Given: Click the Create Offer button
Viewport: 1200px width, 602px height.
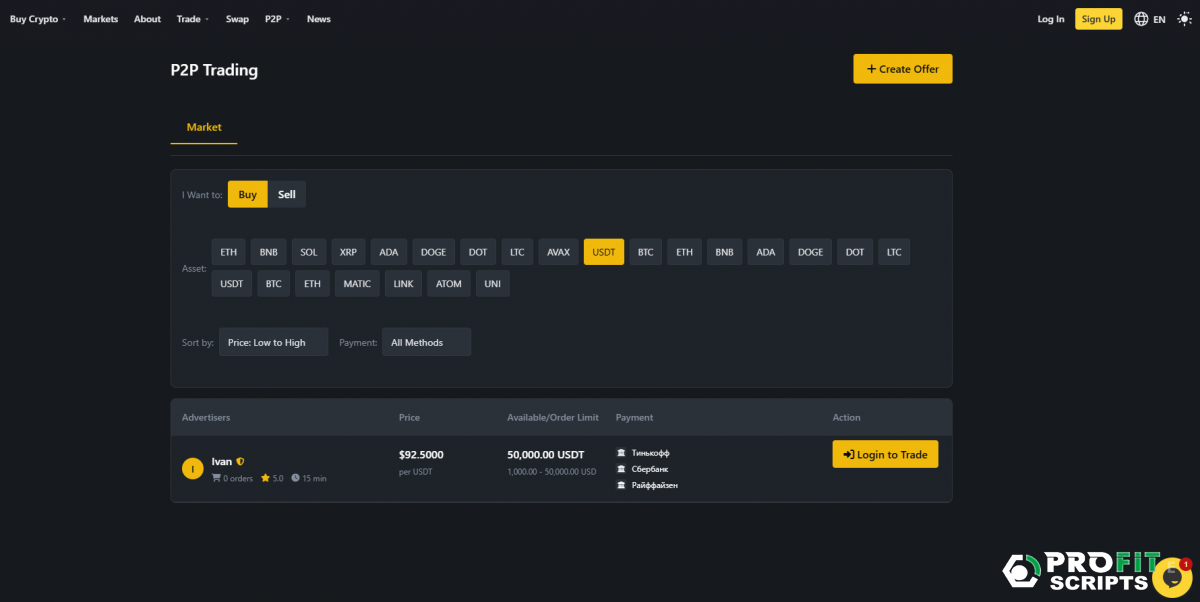Looking at the screenshot, I should click(902, 69).
